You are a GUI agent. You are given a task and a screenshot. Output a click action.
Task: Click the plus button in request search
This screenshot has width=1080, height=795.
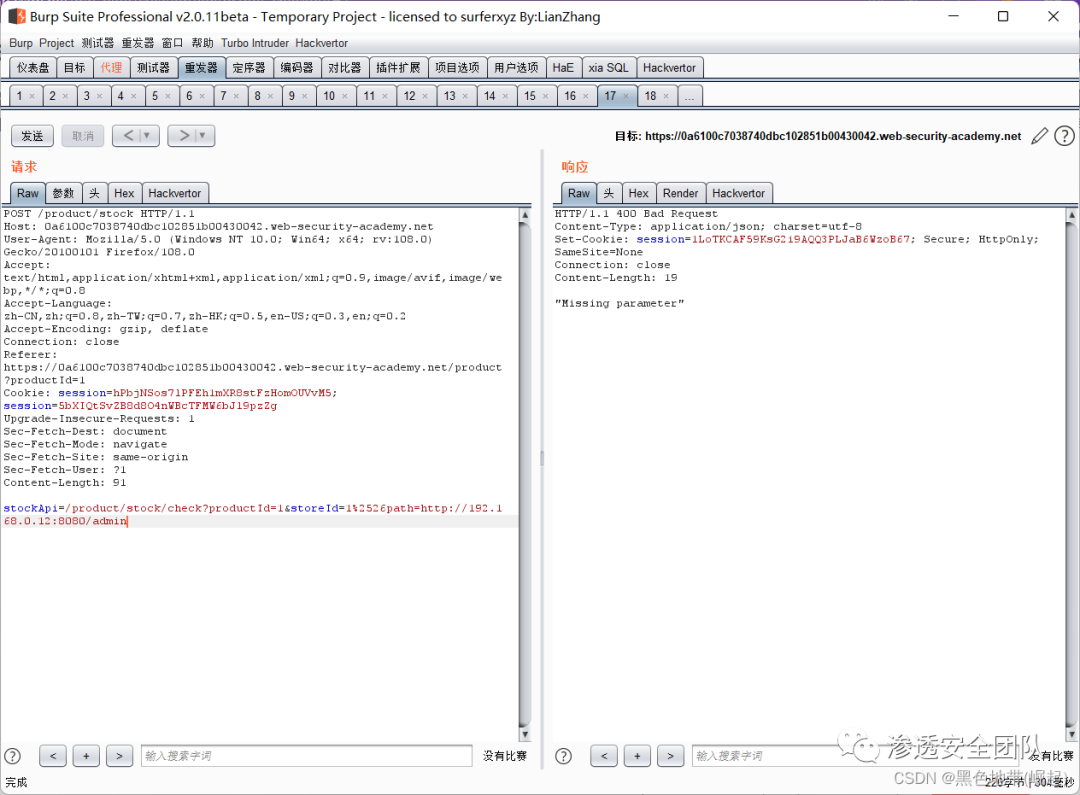(86, 756)
